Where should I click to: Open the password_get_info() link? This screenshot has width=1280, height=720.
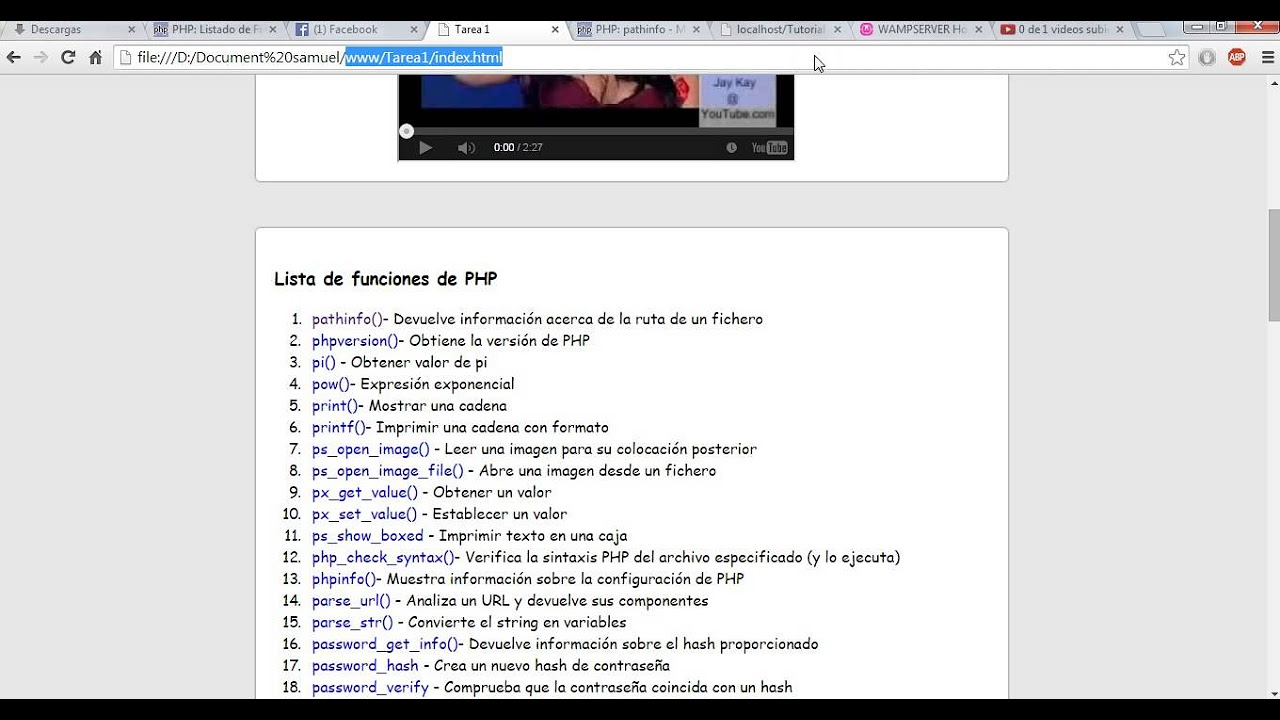(x=385, y=644)
